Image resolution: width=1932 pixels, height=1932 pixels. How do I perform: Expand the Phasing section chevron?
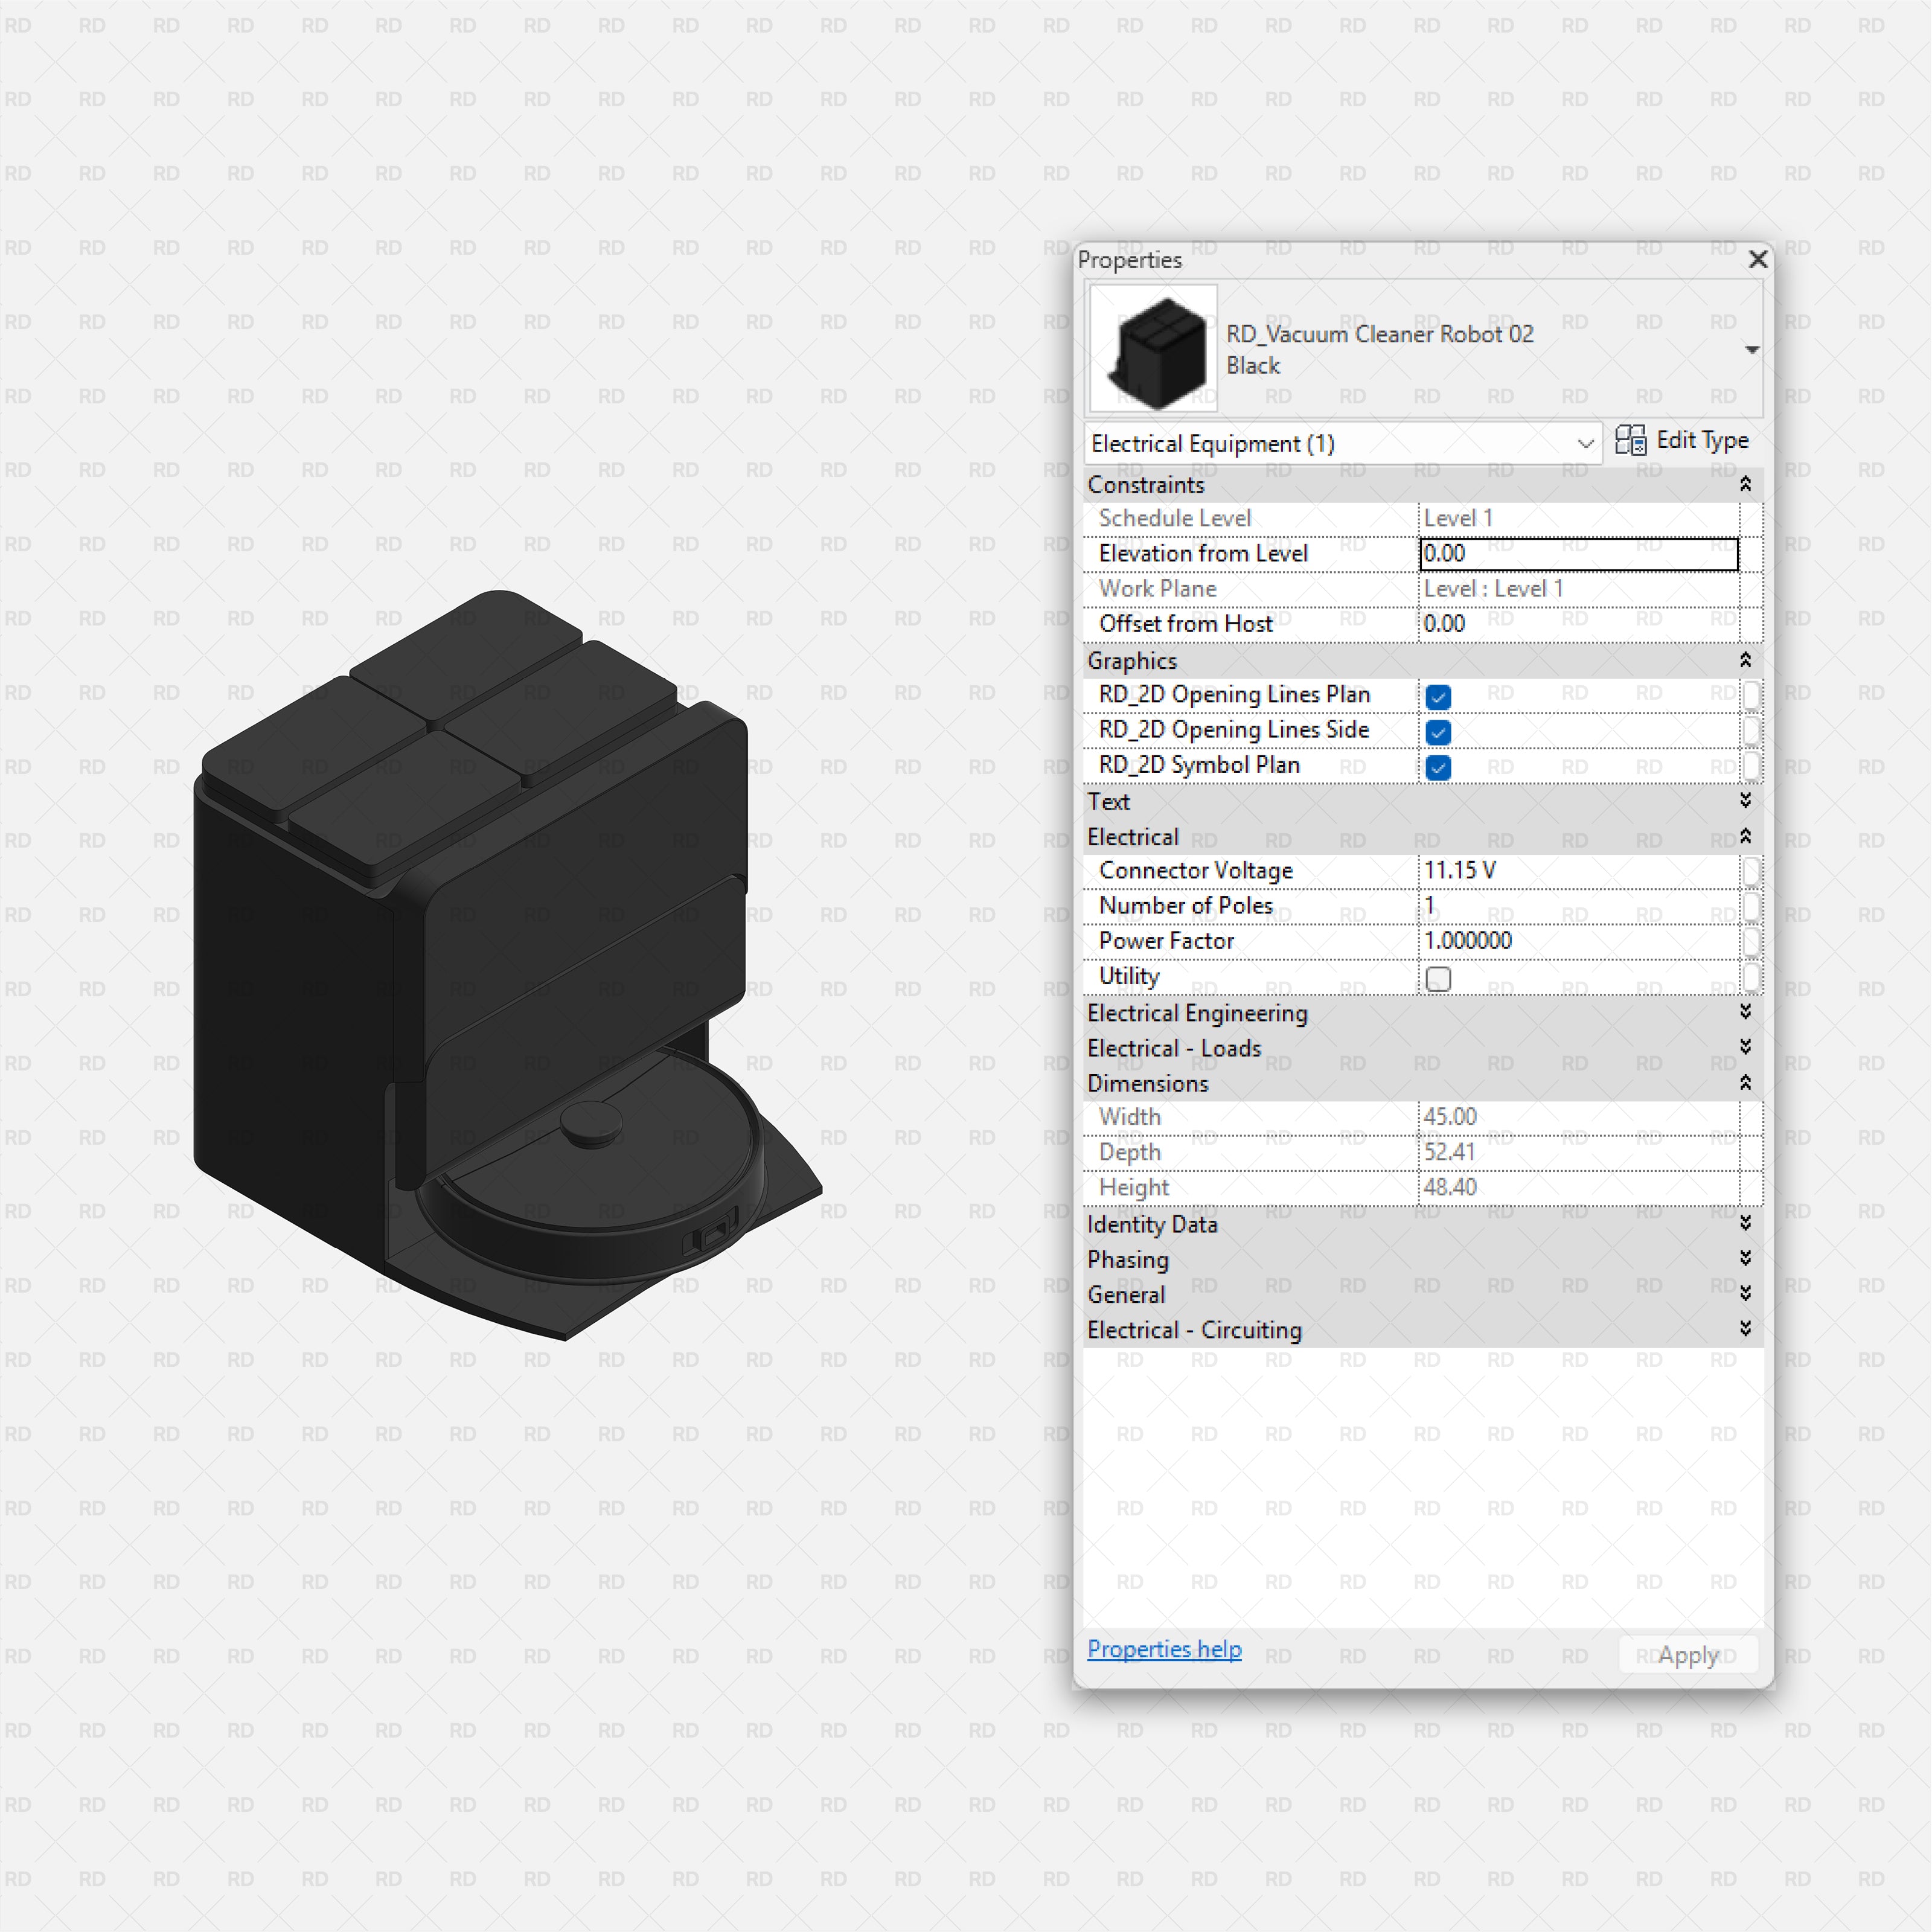pyautogui.click(x=1745, y=1259)
